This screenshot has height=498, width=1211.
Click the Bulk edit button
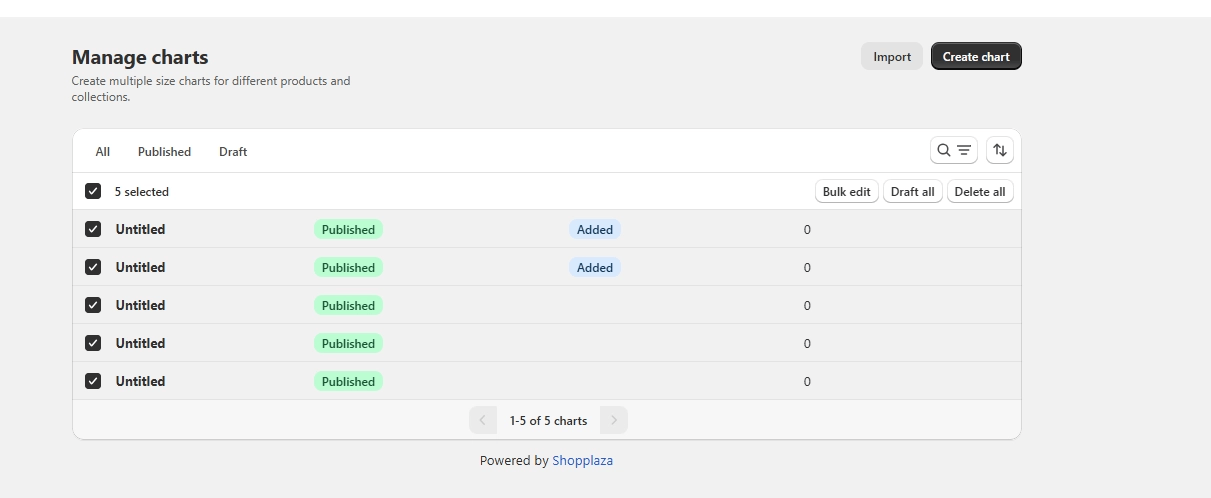tap(847, 192)
